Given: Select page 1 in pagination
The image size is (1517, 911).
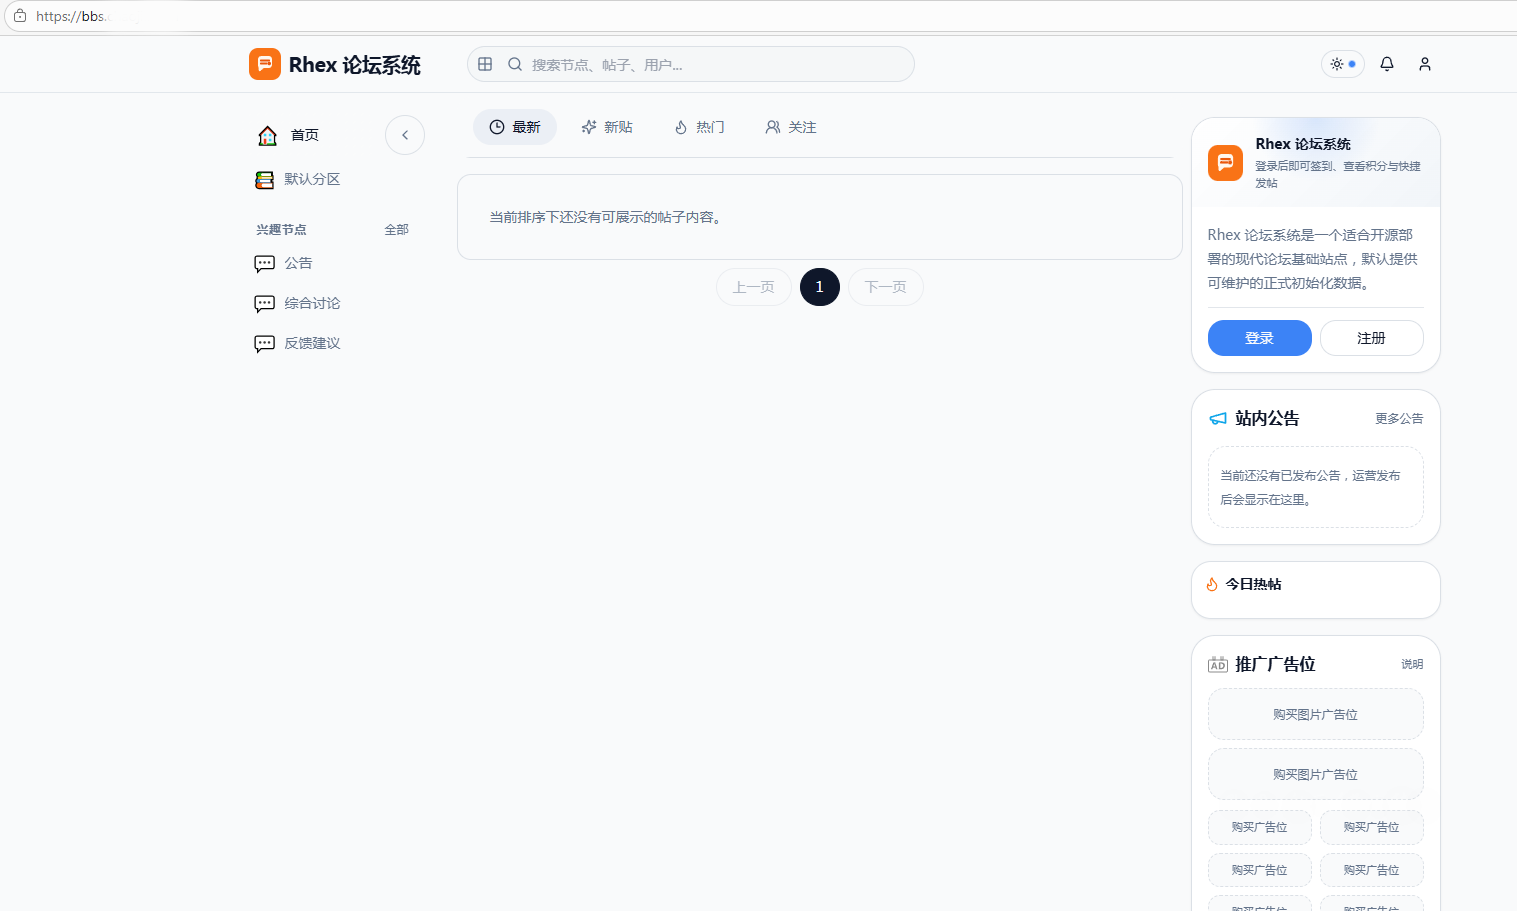Looking at the screenshot, I should pyautogui.click(x=819, y=287).
